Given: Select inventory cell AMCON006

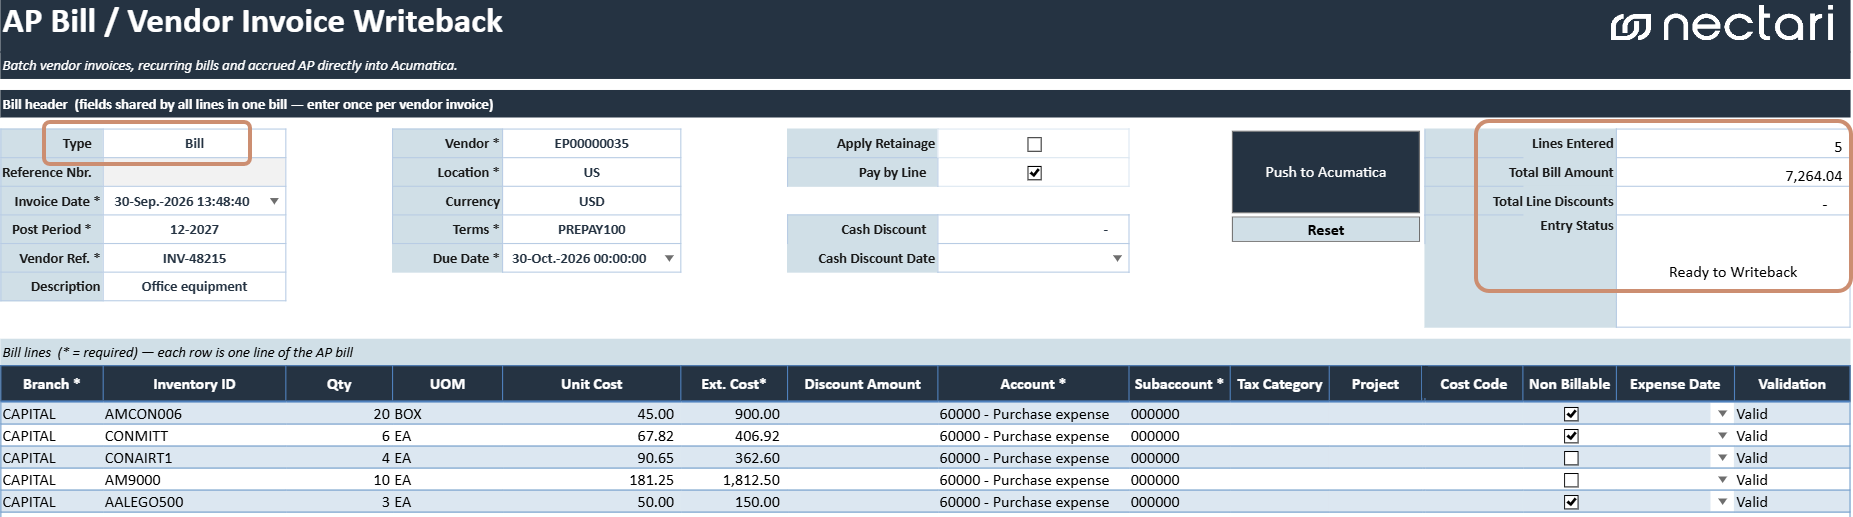Looking at the screenshot, I should (194, 414).
